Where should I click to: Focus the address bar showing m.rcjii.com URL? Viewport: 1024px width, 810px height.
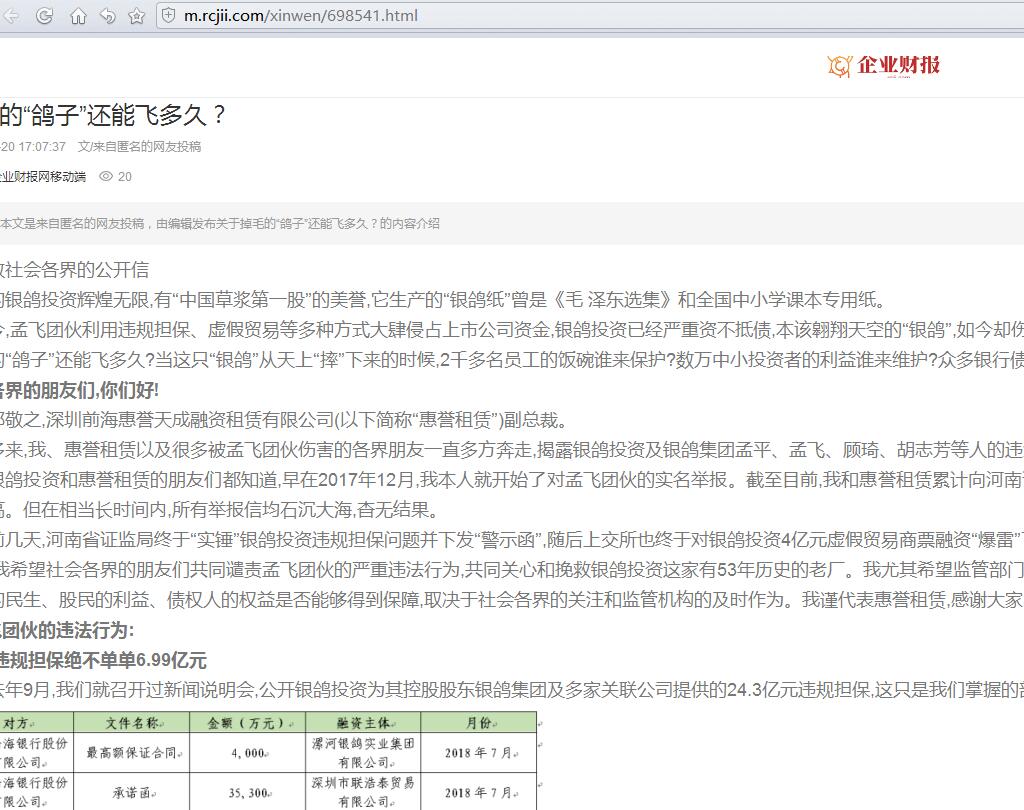pyautogui.click(x=588, y=16)
